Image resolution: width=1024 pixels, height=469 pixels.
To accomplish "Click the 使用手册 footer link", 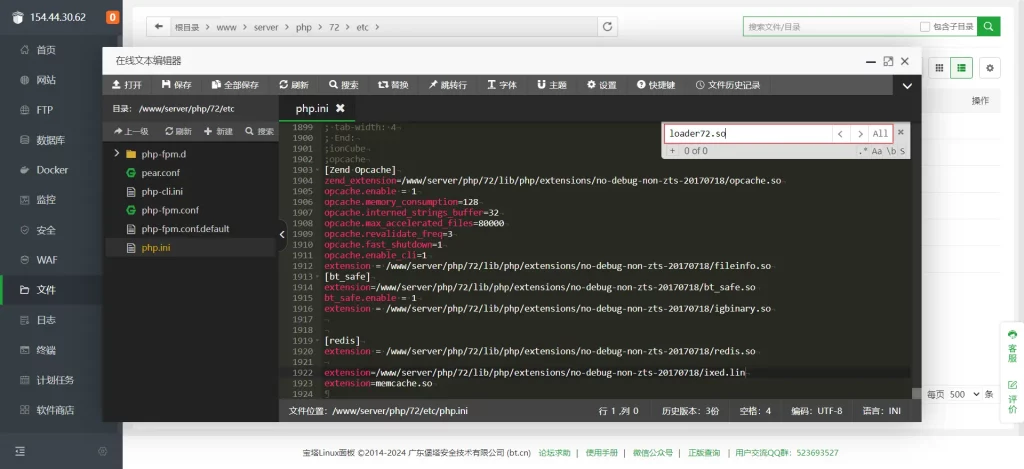I will coord(601,453).
